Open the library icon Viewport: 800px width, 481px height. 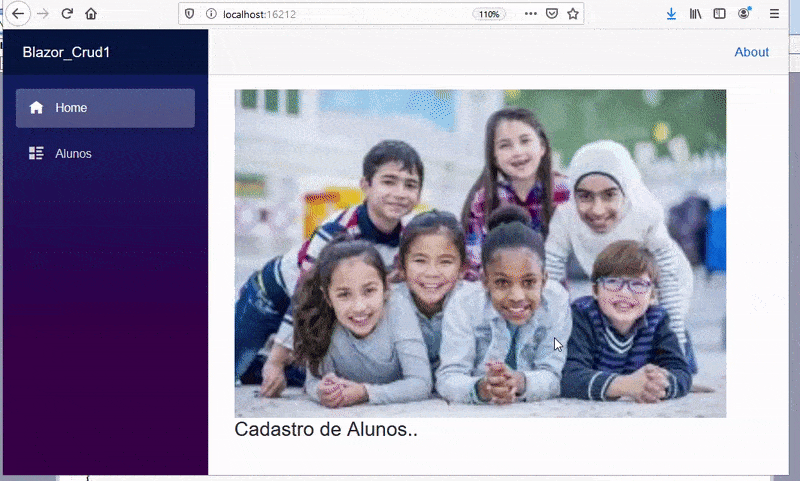(695, 14)
